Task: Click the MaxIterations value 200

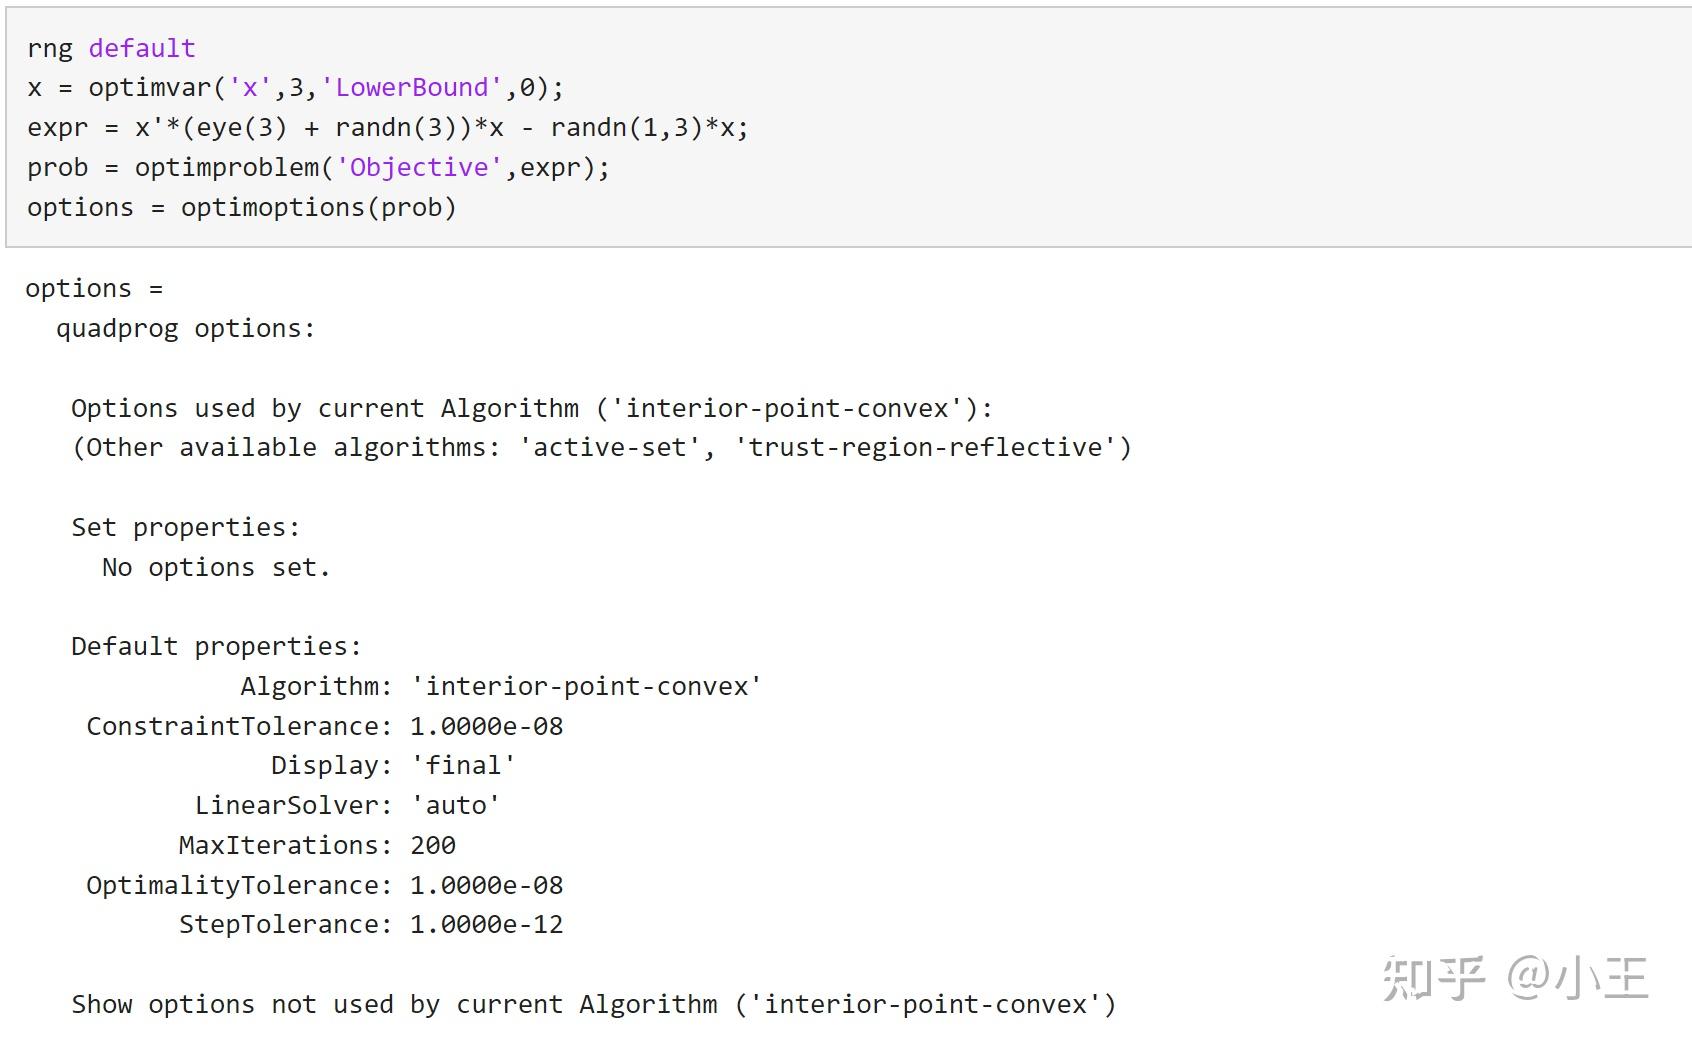Action: point(433,845)
